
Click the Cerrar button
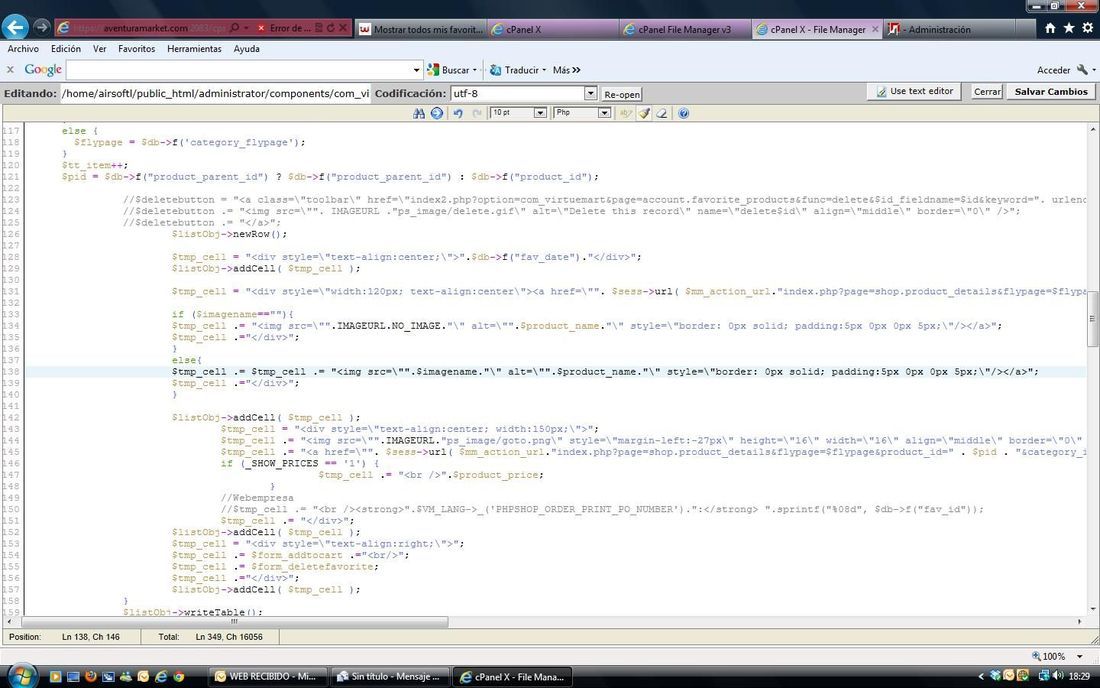pyautogui.click(x=987, y=91)
